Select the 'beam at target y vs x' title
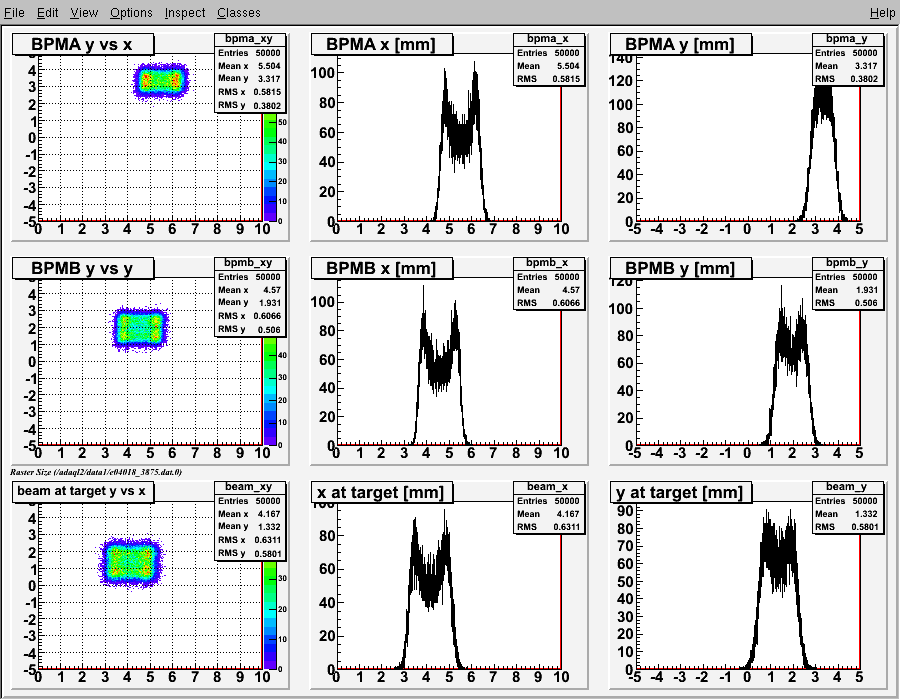The image size is (900, 700). pyautogui.click(x=83, y=492)
